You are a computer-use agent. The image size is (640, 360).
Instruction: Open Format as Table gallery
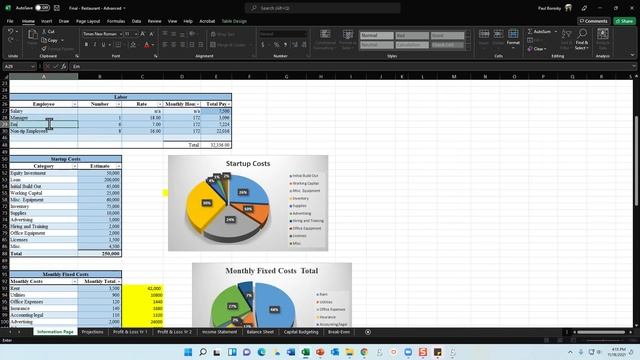[348, 40]
